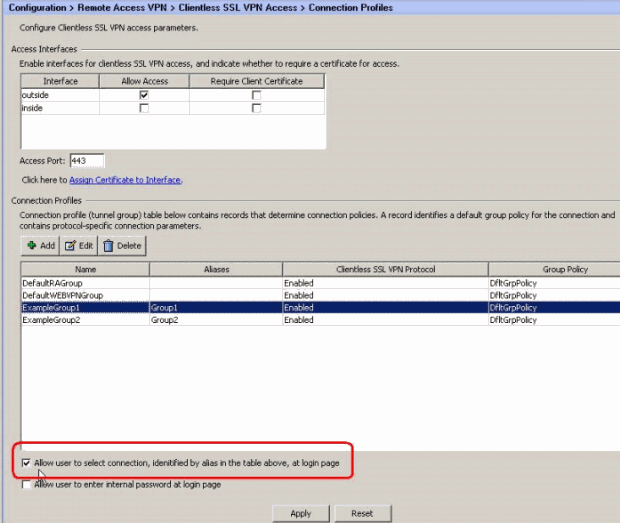Click the Edit connection profile button

click(79, 246)
